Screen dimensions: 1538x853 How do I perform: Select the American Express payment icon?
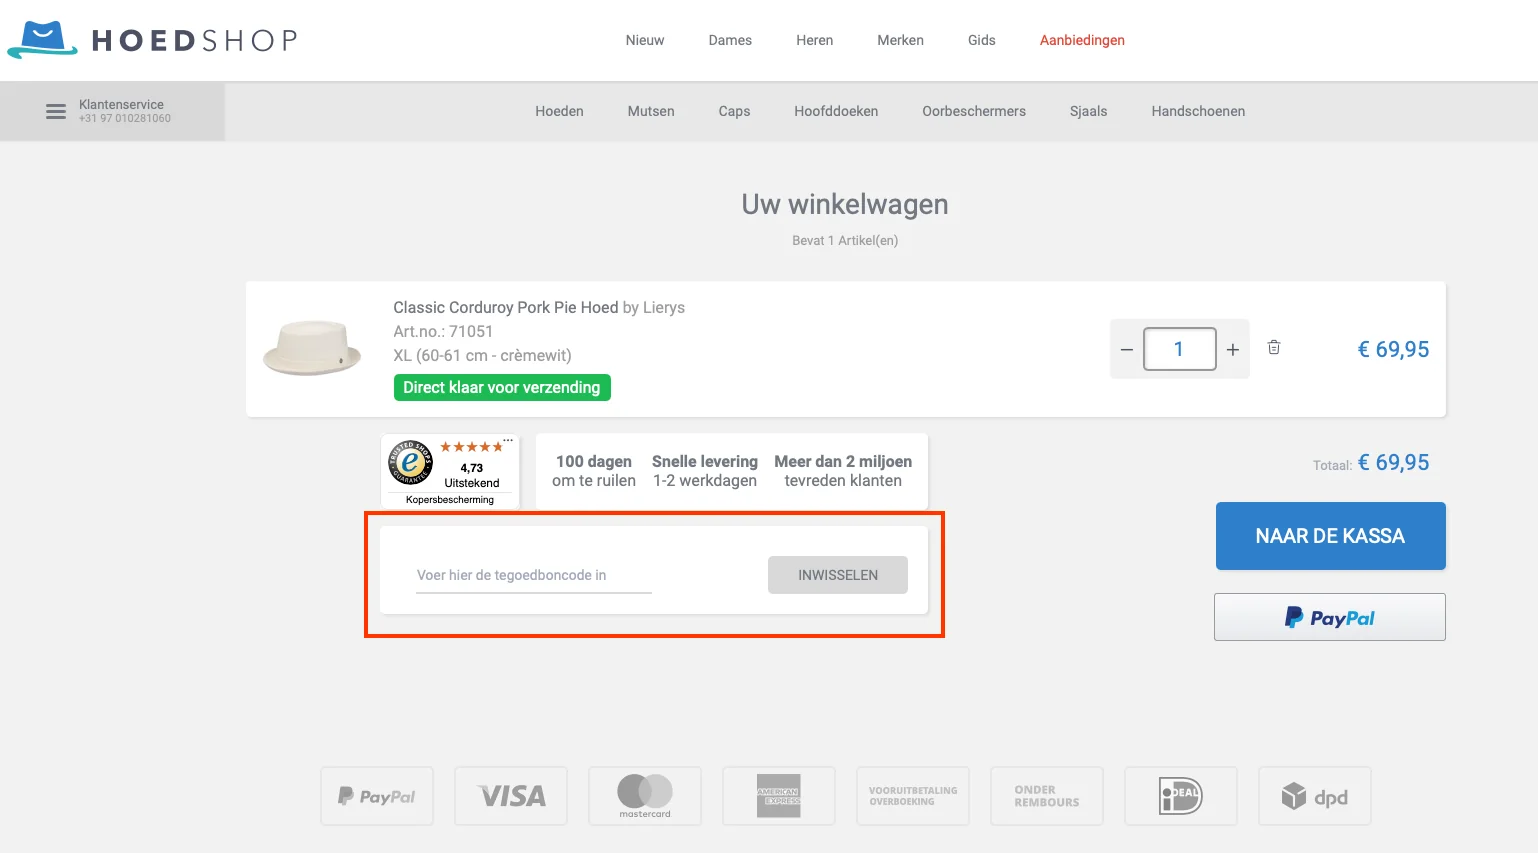pos(779,795)
